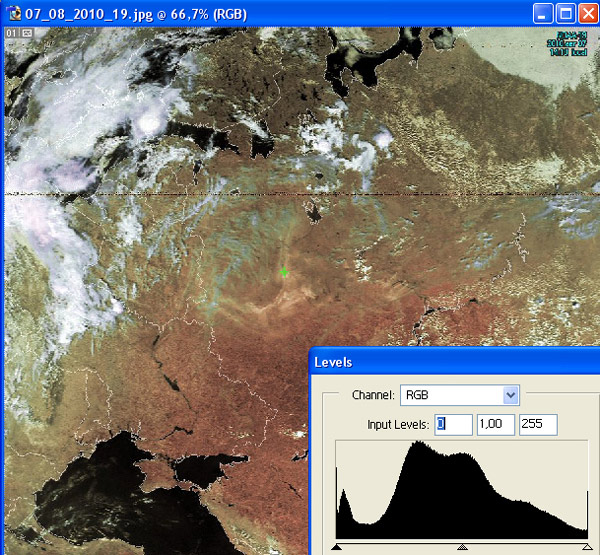Maximize the 07_08_2010_19.jpg document window
600x555 pixels.
(x=564, y=14)
